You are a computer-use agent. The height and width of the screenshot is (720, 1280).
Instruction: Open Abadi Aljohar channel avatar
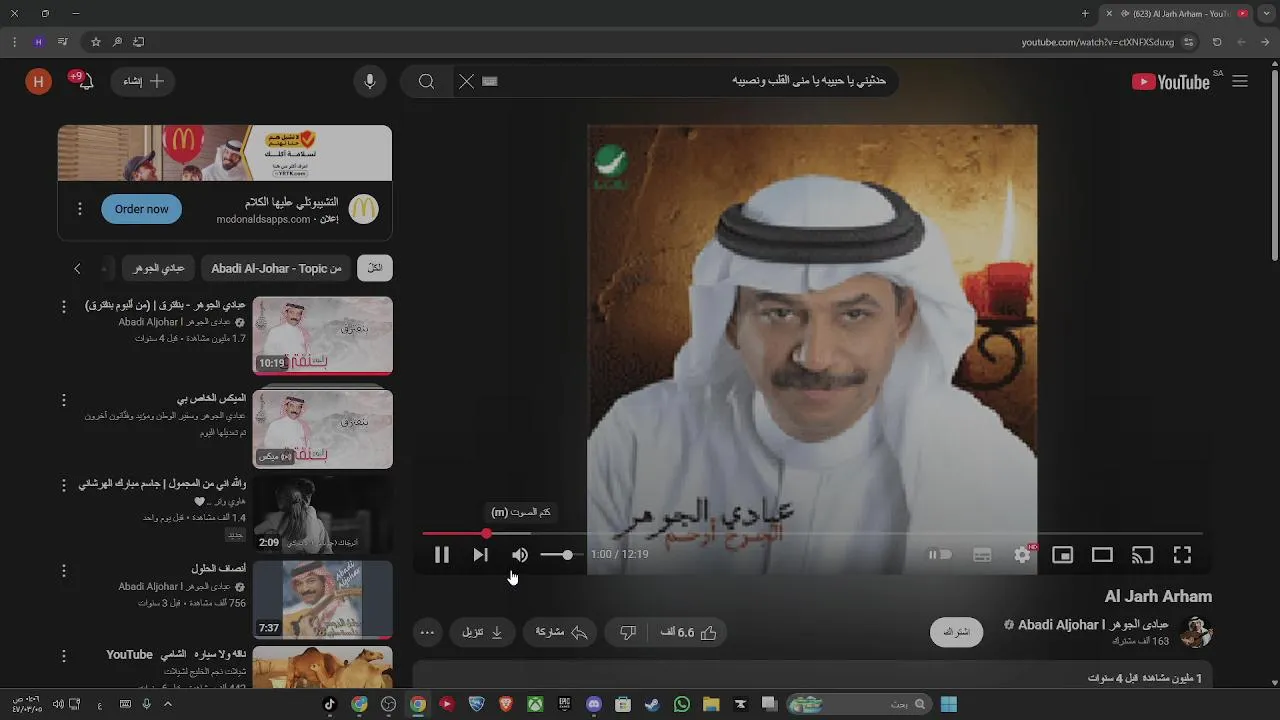[x=1196, y=632]
